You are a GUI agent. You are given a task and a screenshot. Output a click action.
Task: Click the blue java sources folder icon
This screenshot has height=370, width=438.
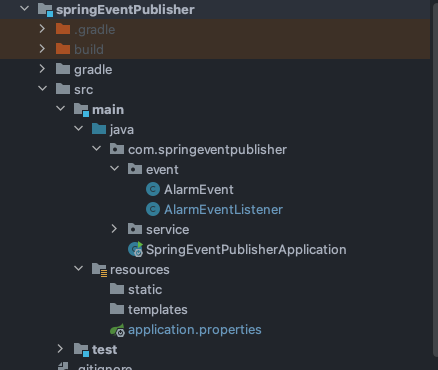(99, 129)
